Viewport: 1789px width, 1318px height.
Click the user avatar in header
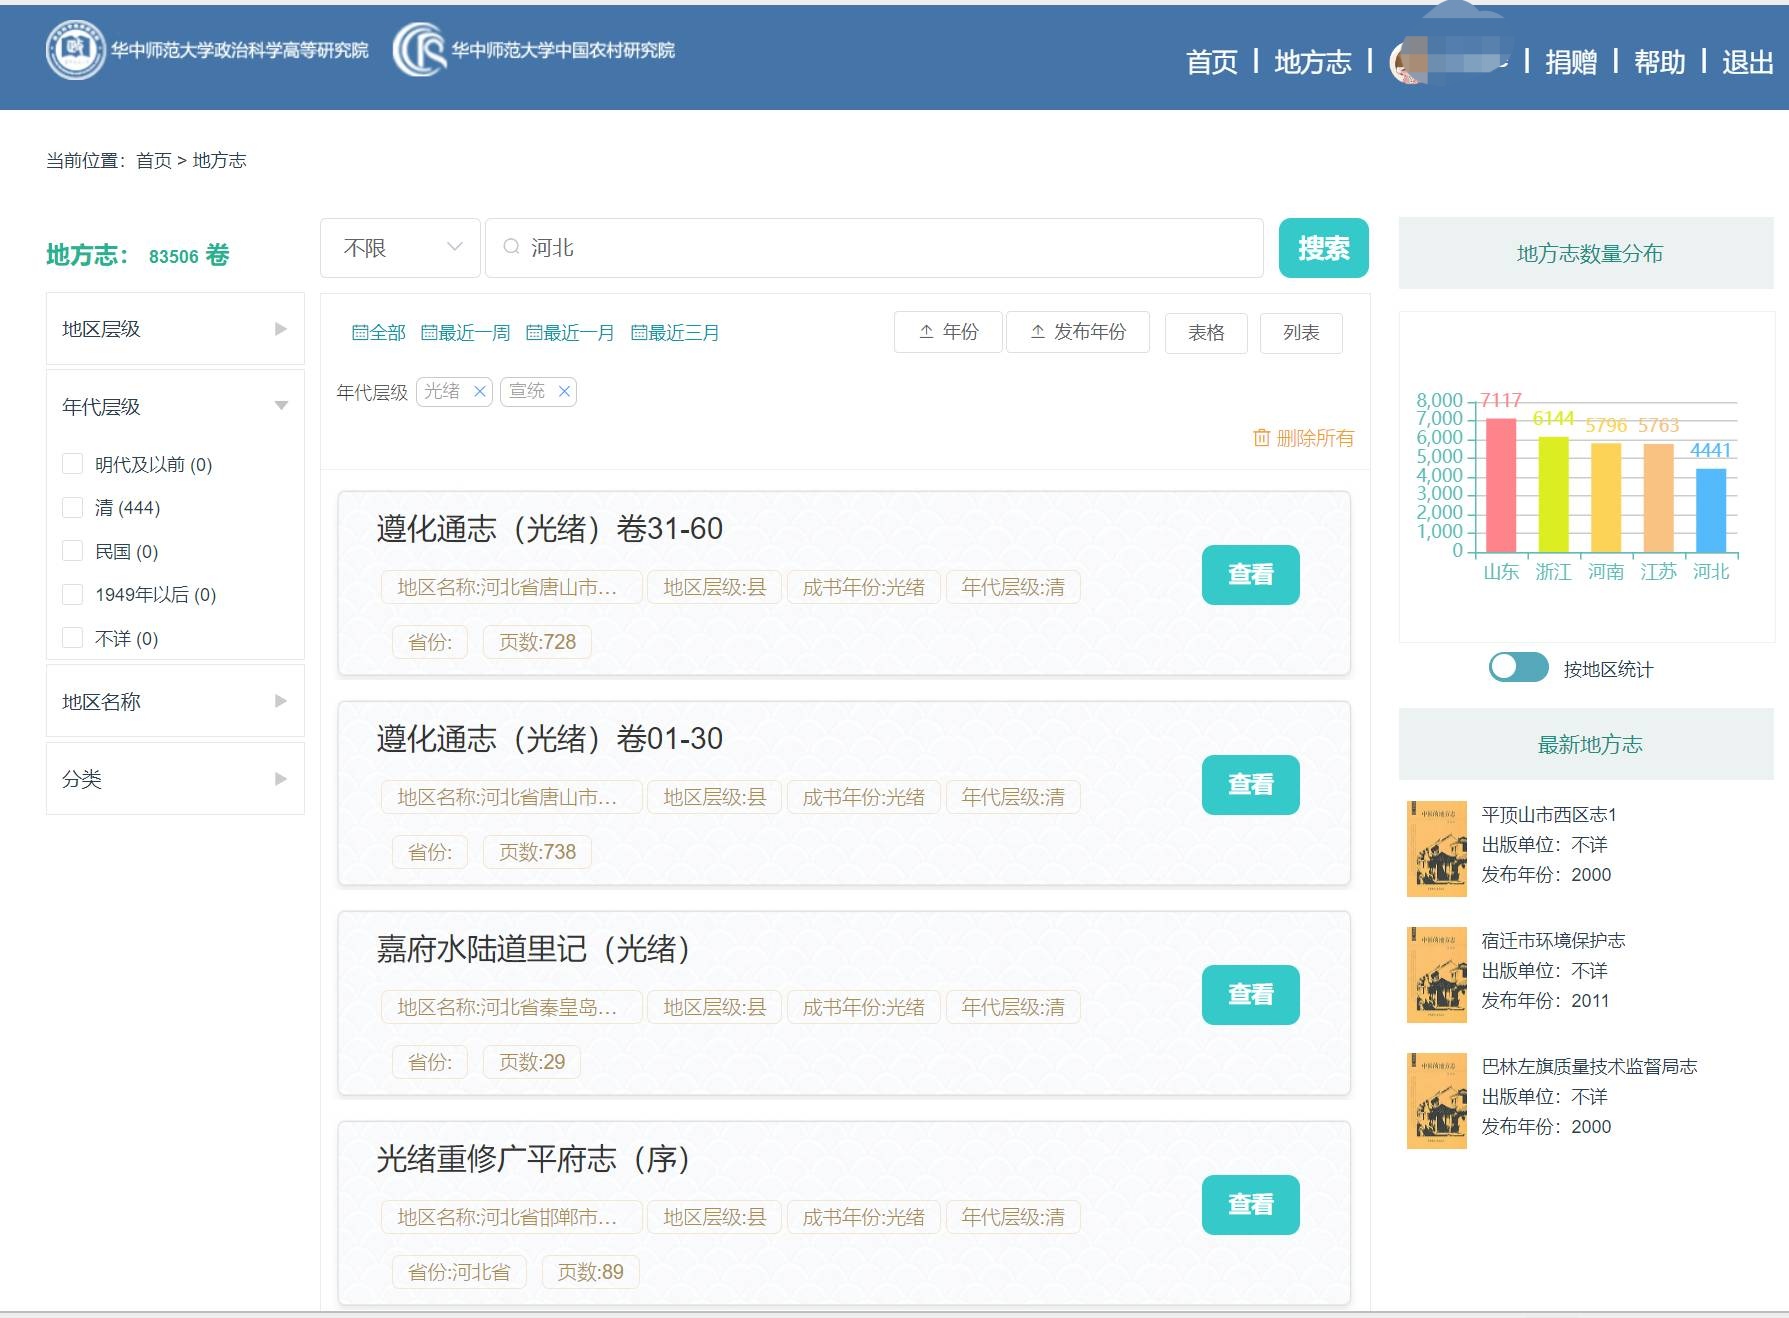click(1409, 63)
